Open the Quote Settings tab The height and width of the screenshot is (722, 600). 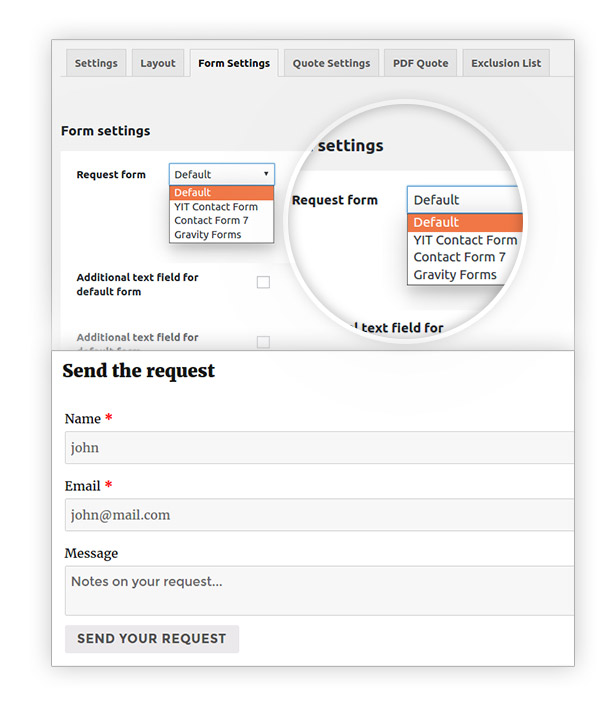(x=331, y=63)
